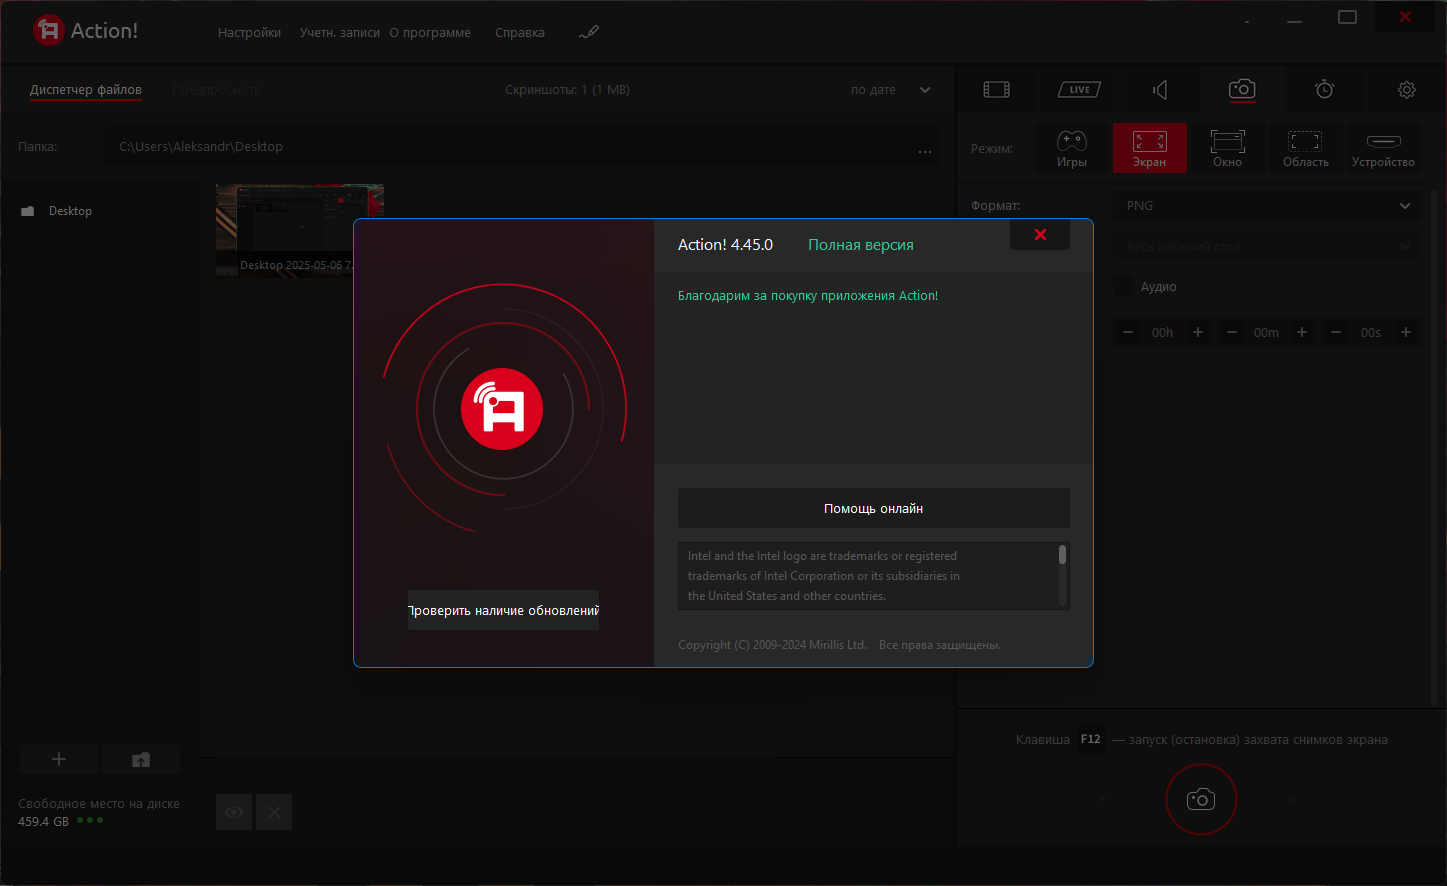Open the video recording tab icon
This screenshot has height=886, width=1447.
tap(997, 90)
